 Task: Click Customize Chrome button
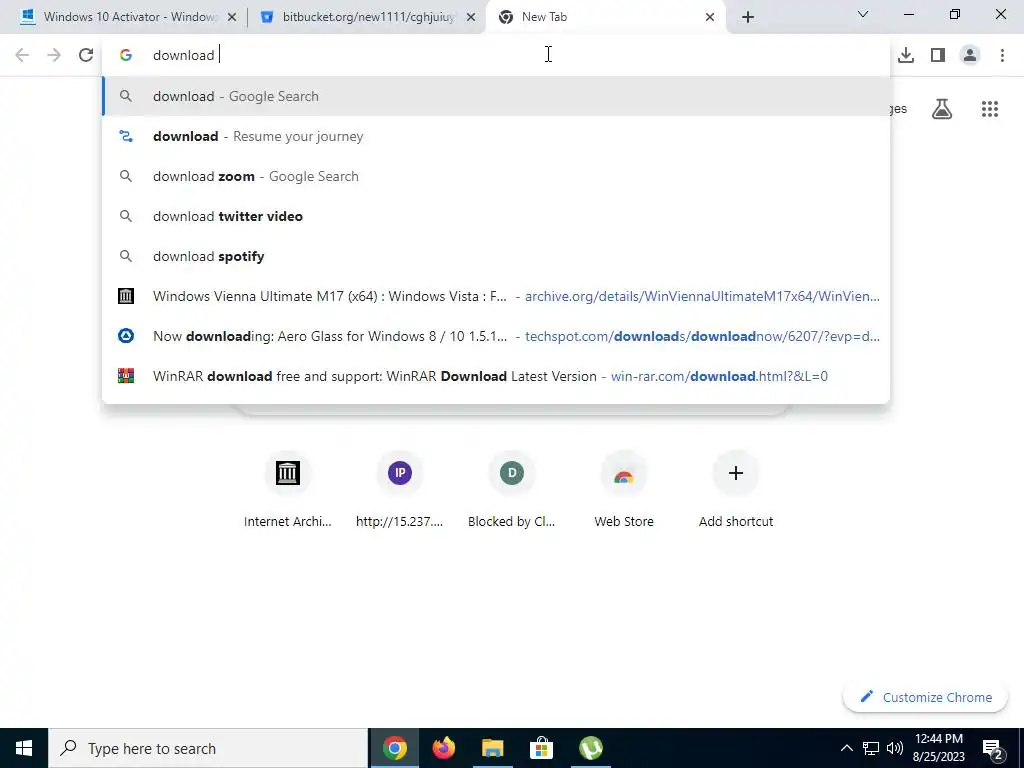(925, 697)
